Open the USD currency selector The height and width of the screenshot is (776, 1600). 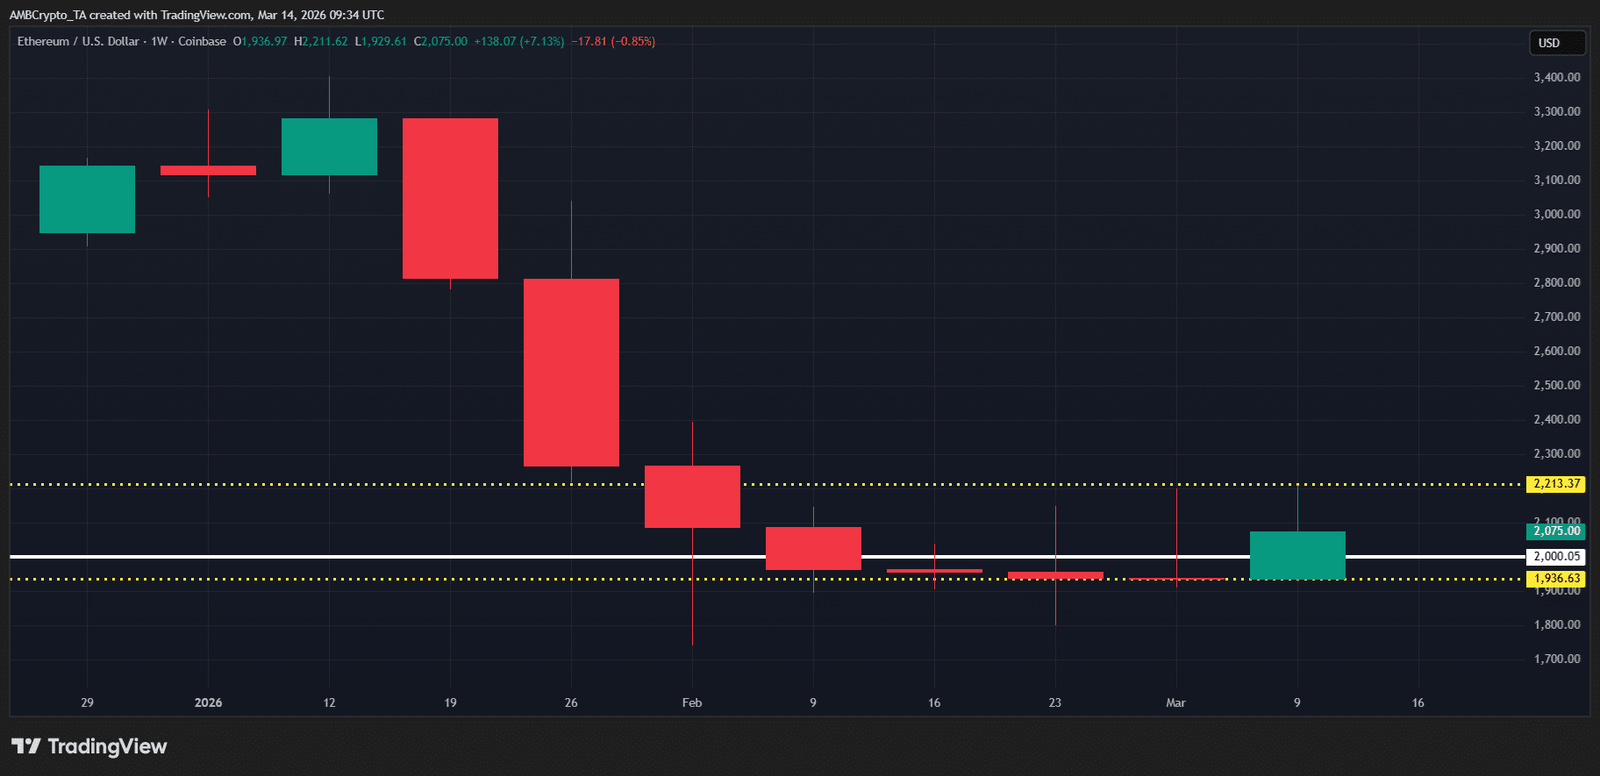1557,43
